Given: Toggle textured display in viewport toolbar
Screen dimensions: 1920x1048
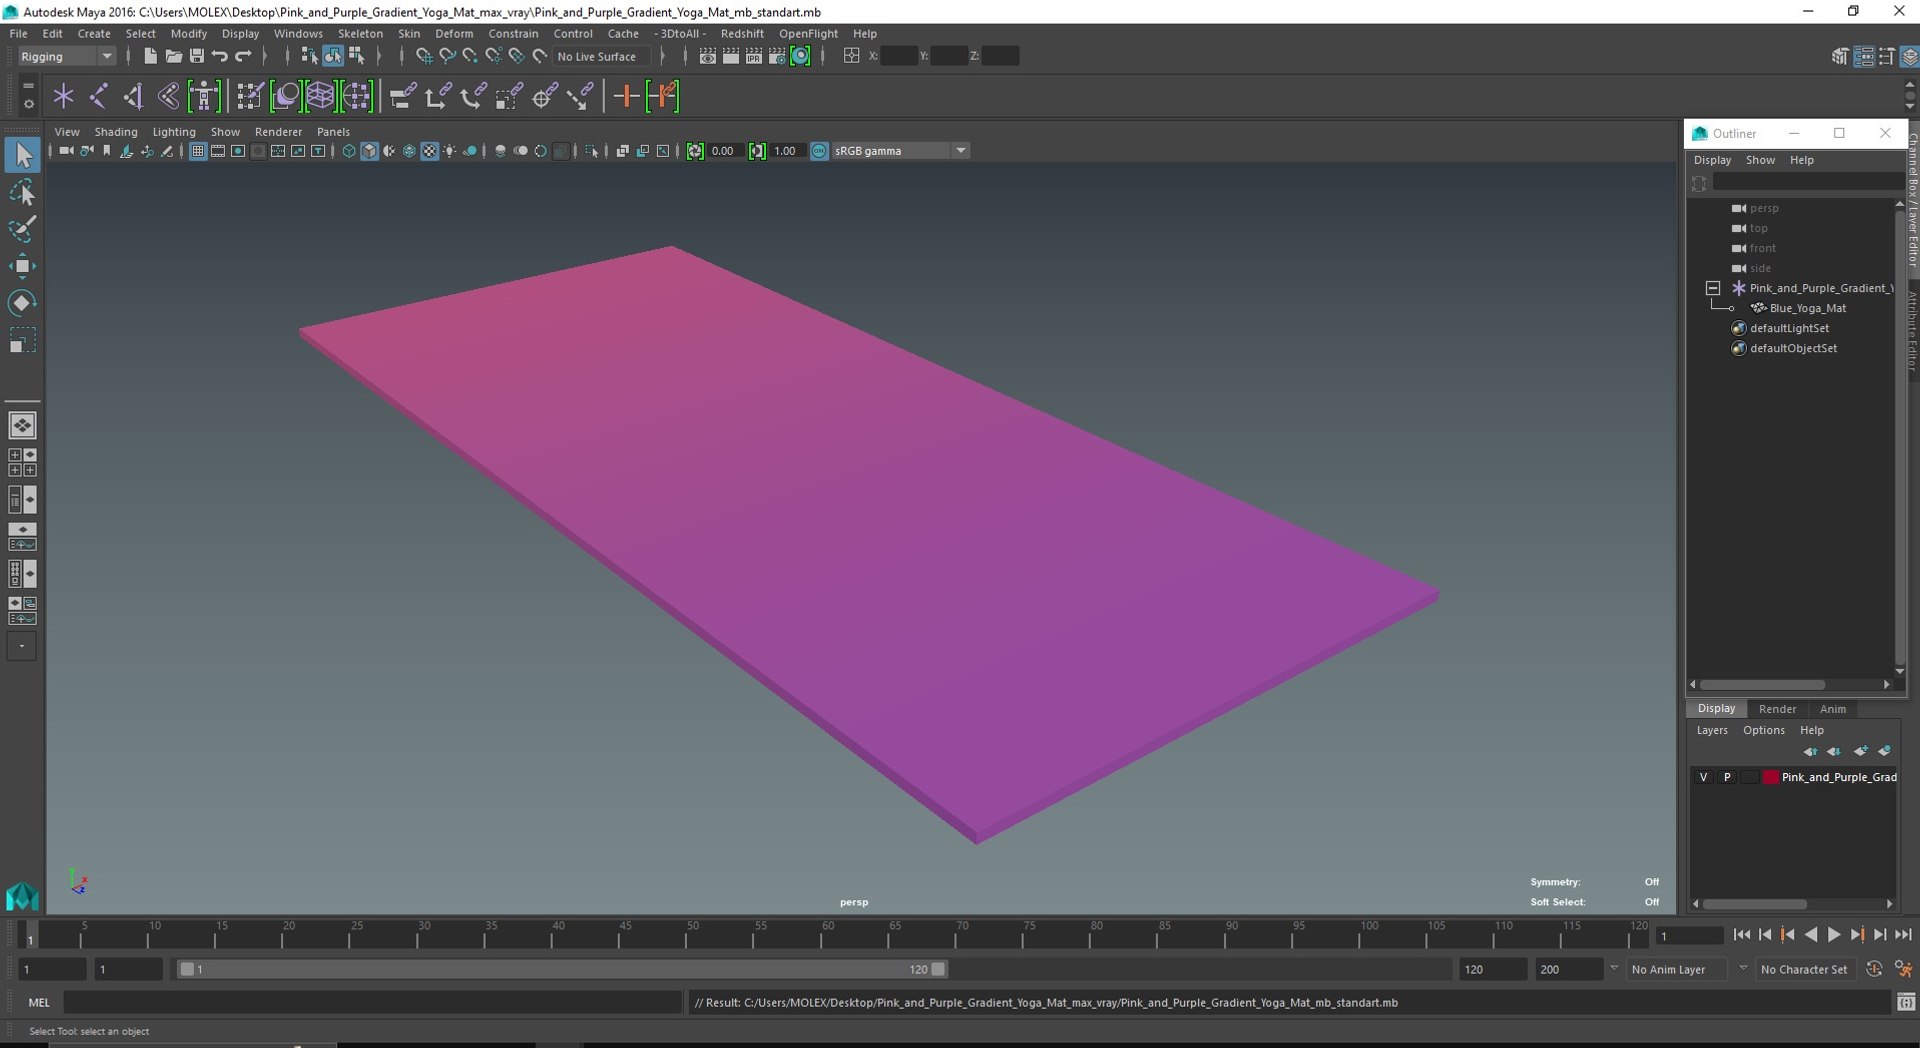Looking at the screenshot, I should [x=429, y=151].
